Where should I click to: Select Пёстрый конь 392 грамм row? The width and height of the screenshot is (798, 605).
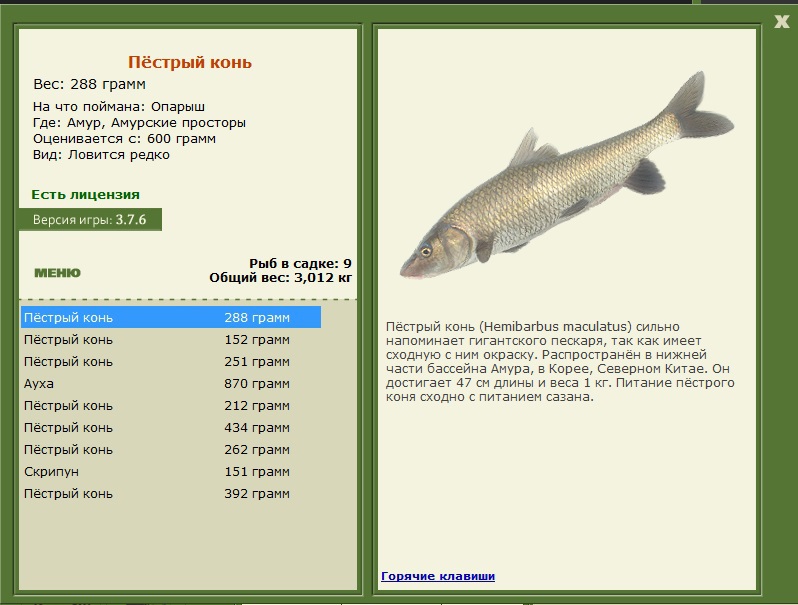tap(171, 494)
